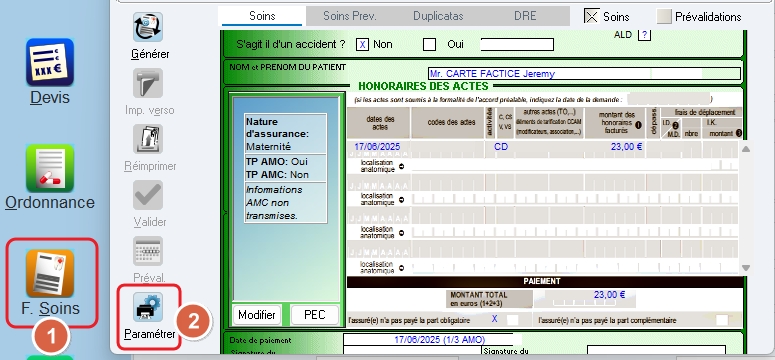This screenshot has width=775, height=360.
Task: Click the PEC button
Action: point(315,315)
